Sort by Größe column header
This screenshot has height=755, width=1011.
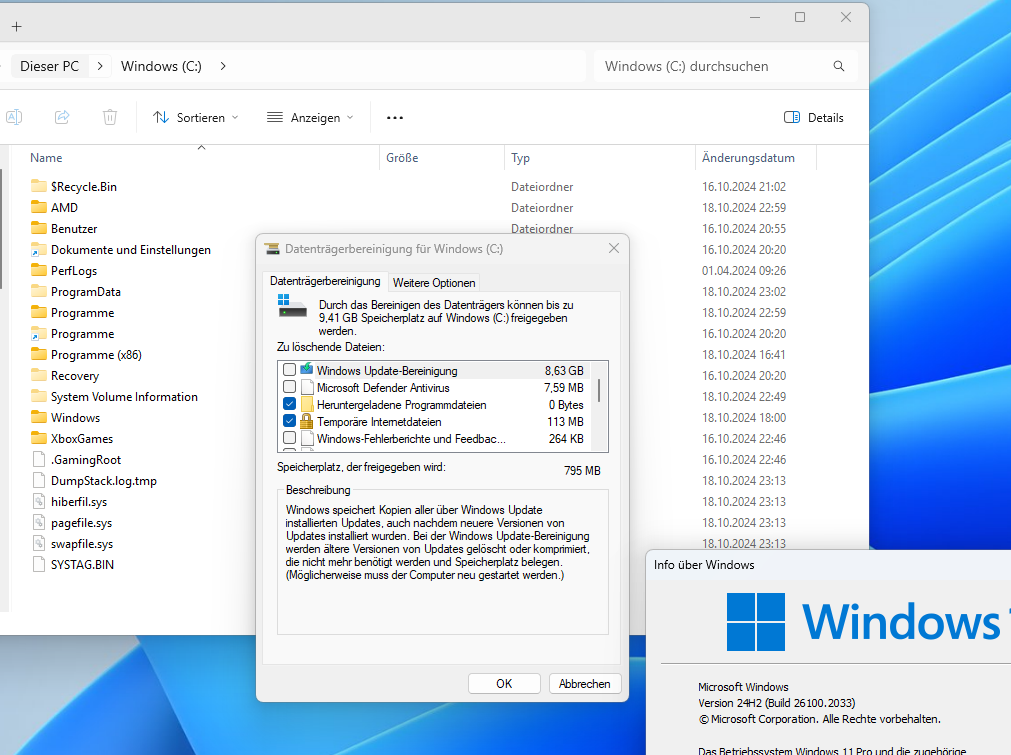[402, 157]
